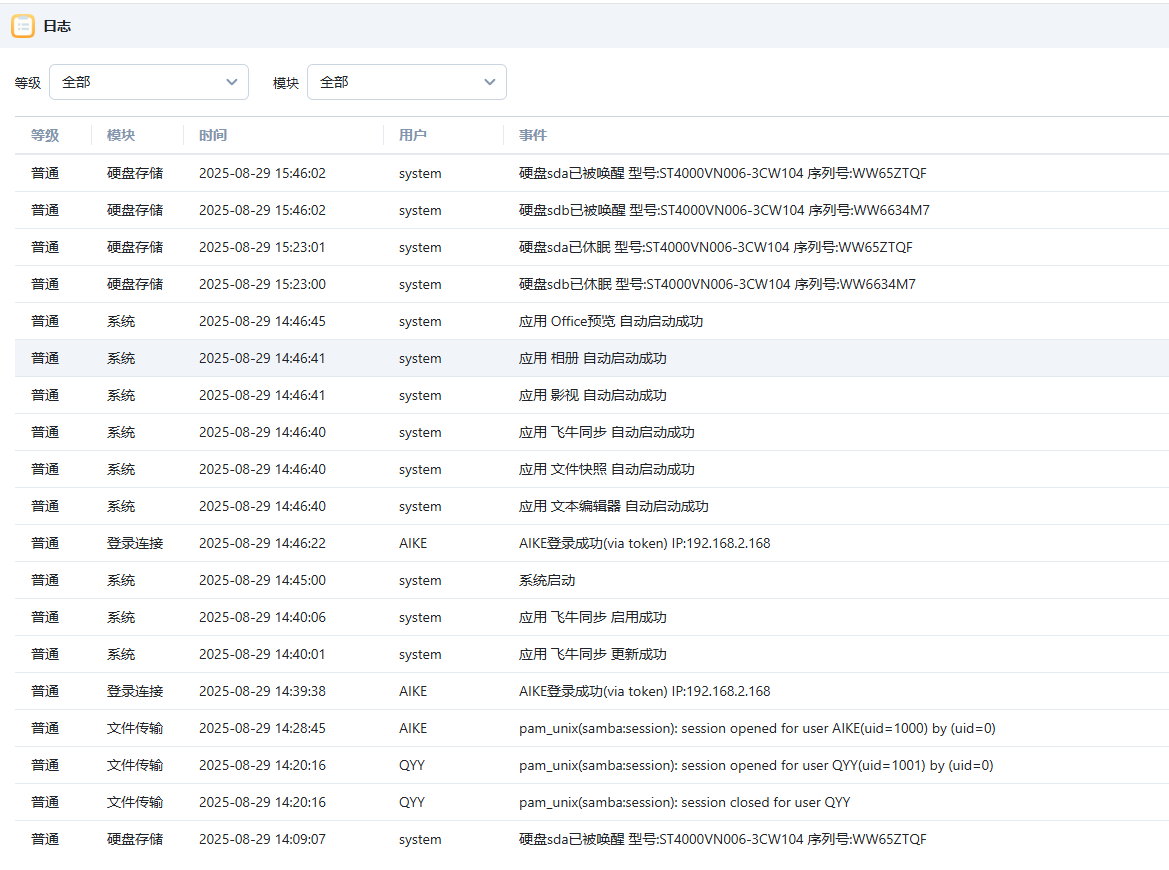Viewport: 1169px width, 870px height.
Task: Click the AIKE login event at 14:46:22
Action: pos(644,543)
